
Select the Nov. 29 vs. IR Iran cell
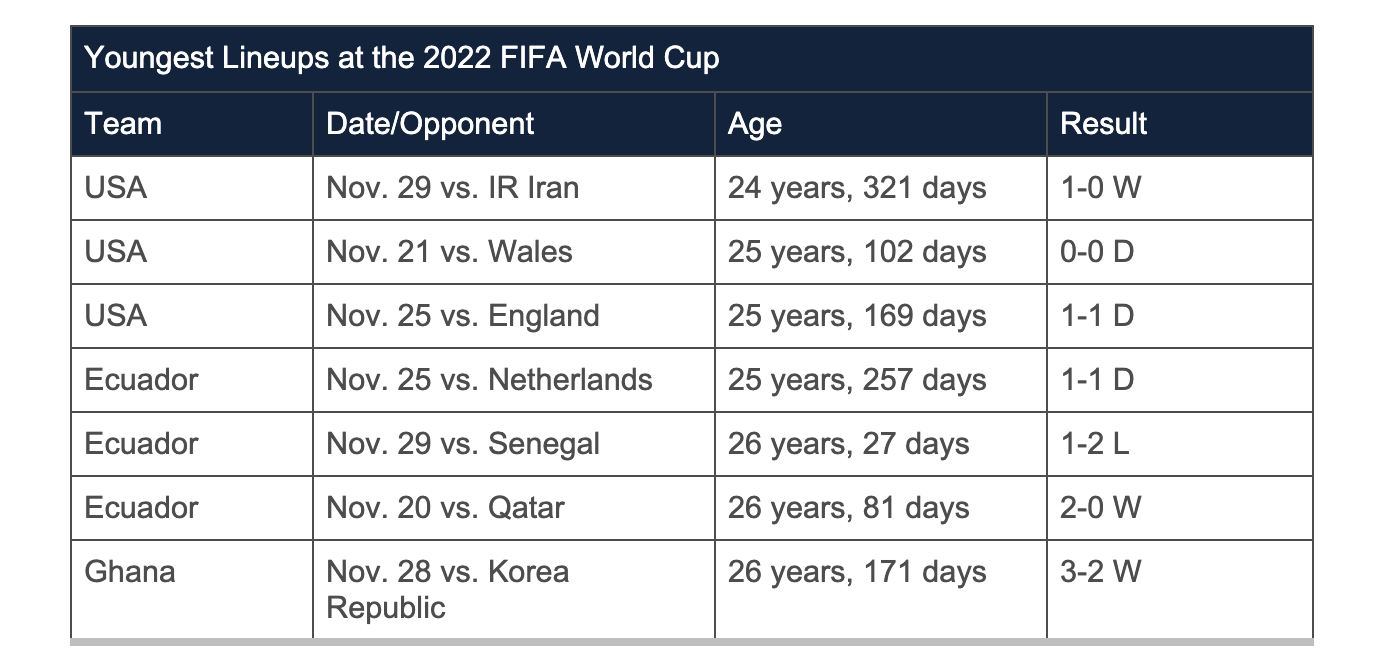(x=514, y=188)
